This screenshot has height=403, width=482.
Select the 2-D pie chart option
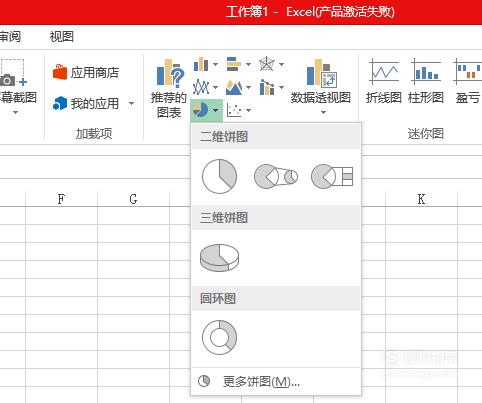[219, 176]
